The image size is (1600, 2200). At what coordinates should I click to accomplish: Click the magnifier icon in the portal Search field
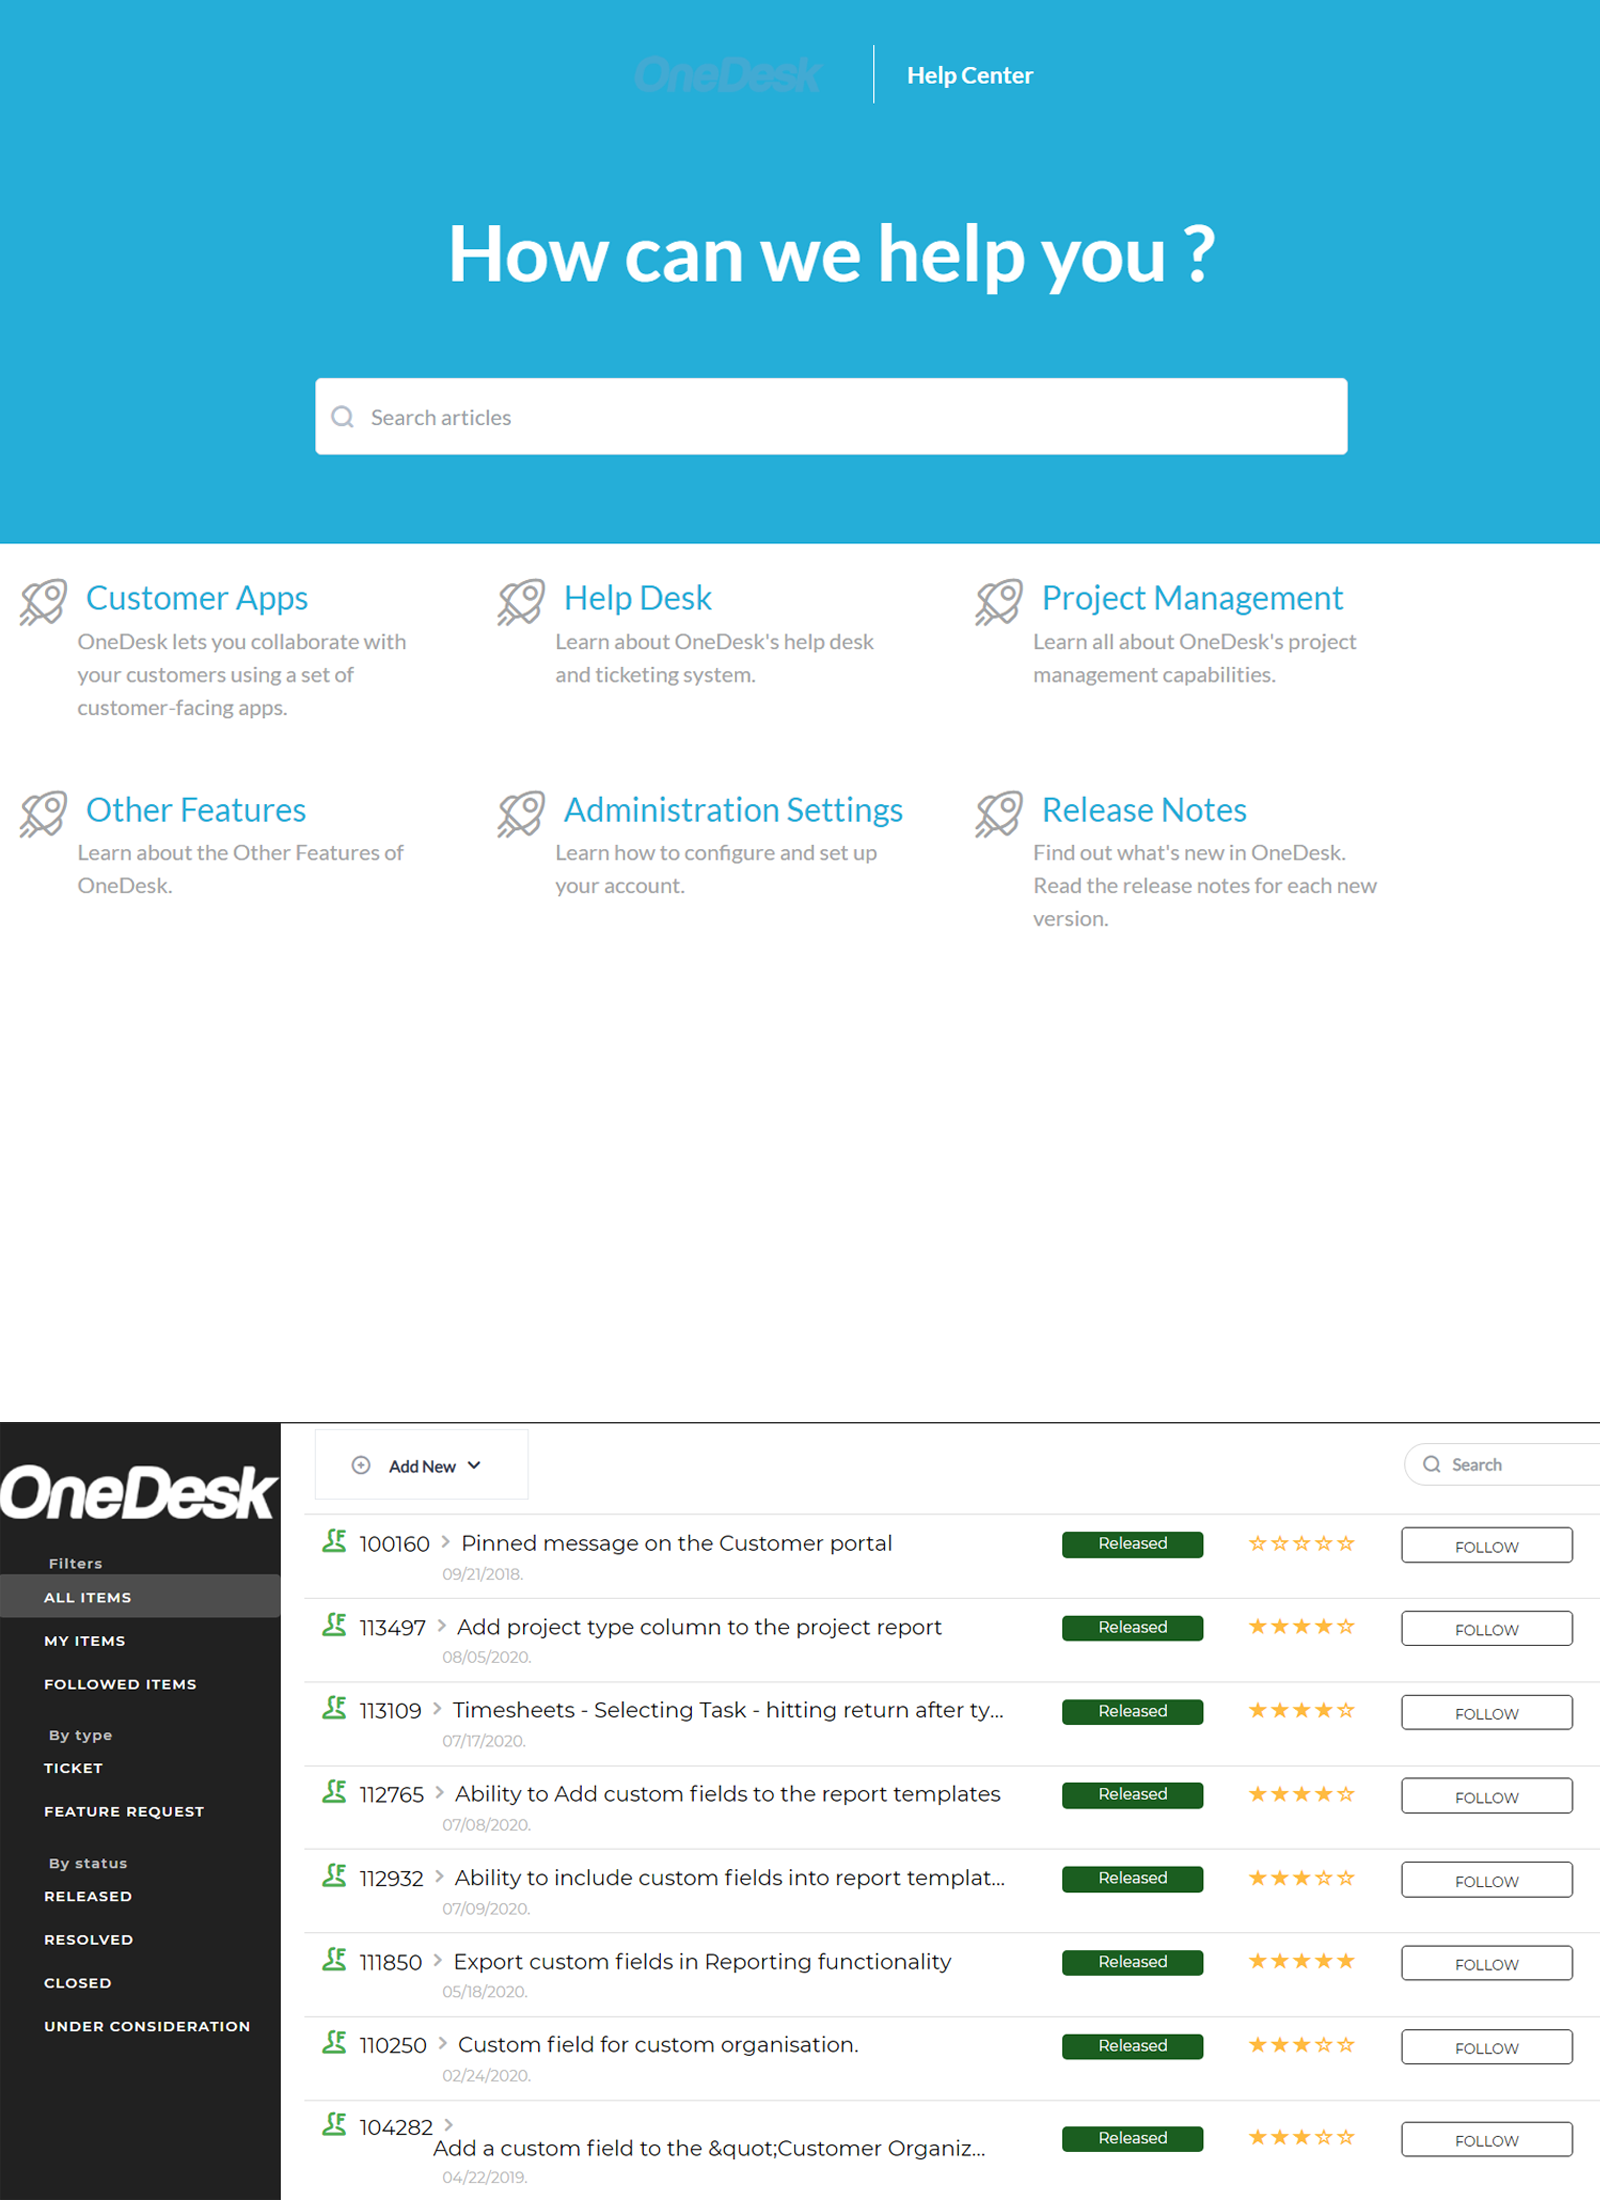point(1432,1464)
